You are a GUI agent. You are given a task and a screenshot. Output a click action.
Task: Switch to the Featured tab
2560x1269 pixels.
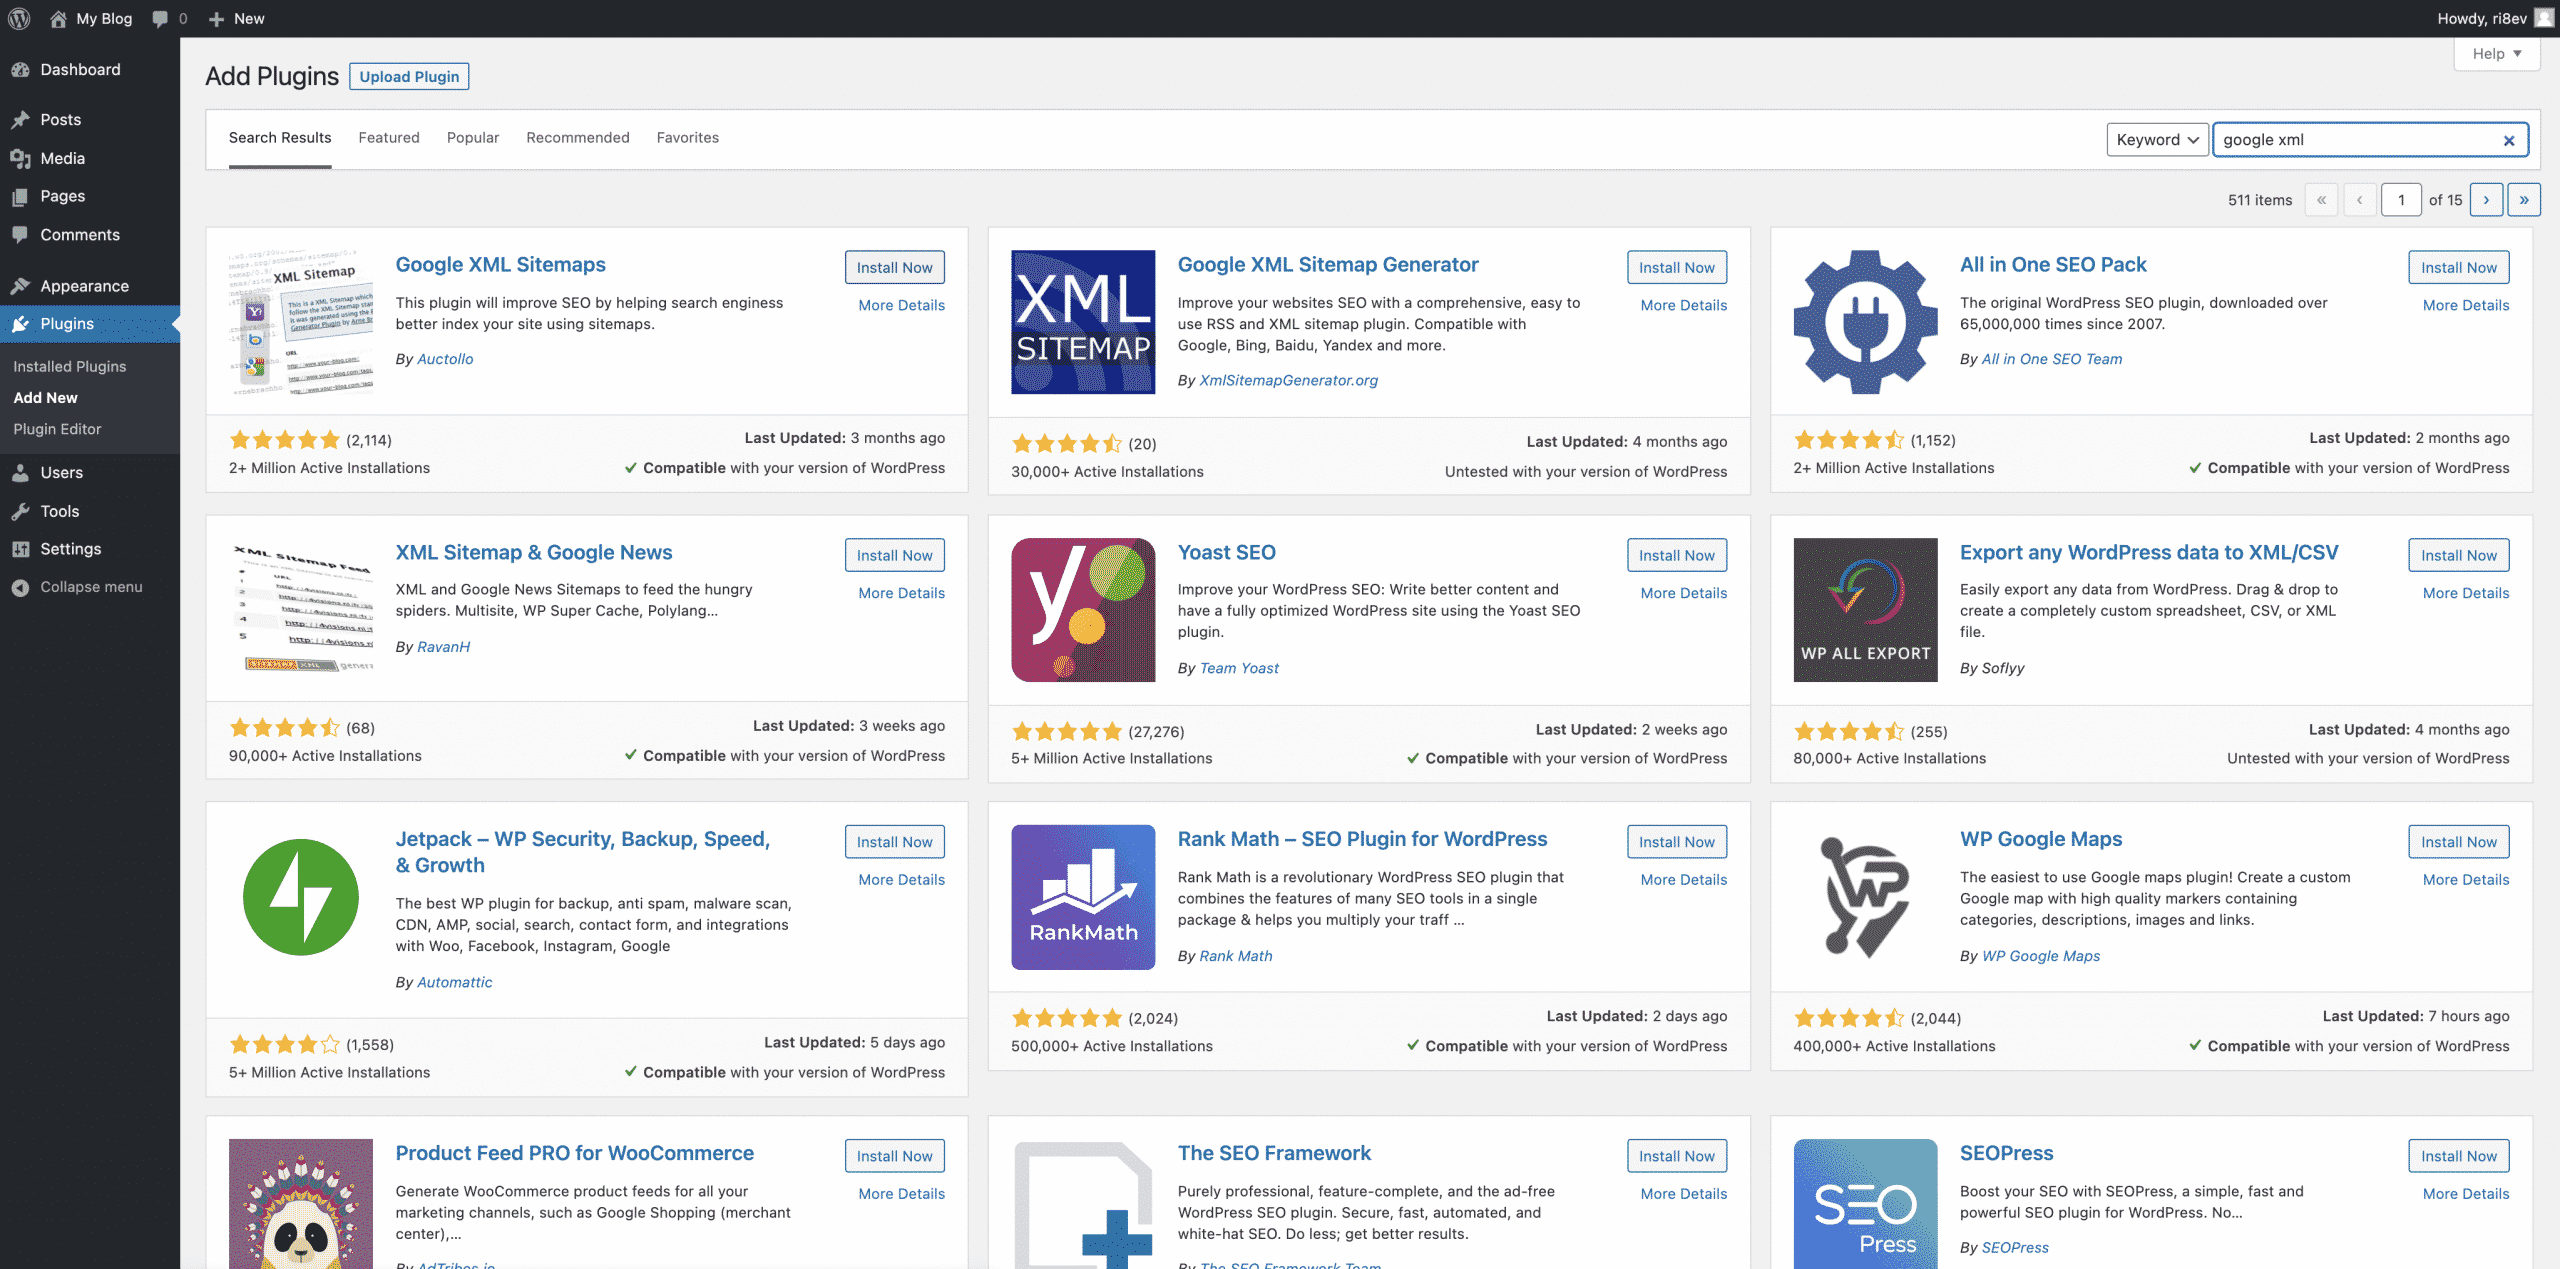coord(389,138)
